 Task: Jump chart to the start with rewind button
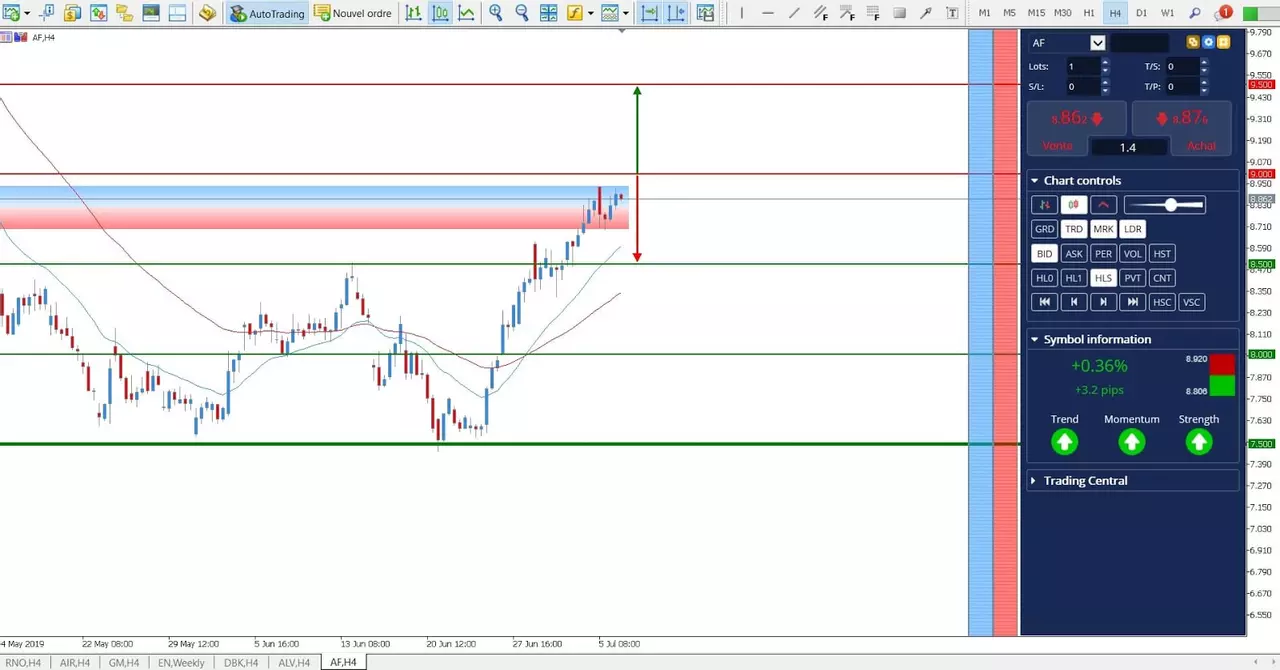(1044, 302)
